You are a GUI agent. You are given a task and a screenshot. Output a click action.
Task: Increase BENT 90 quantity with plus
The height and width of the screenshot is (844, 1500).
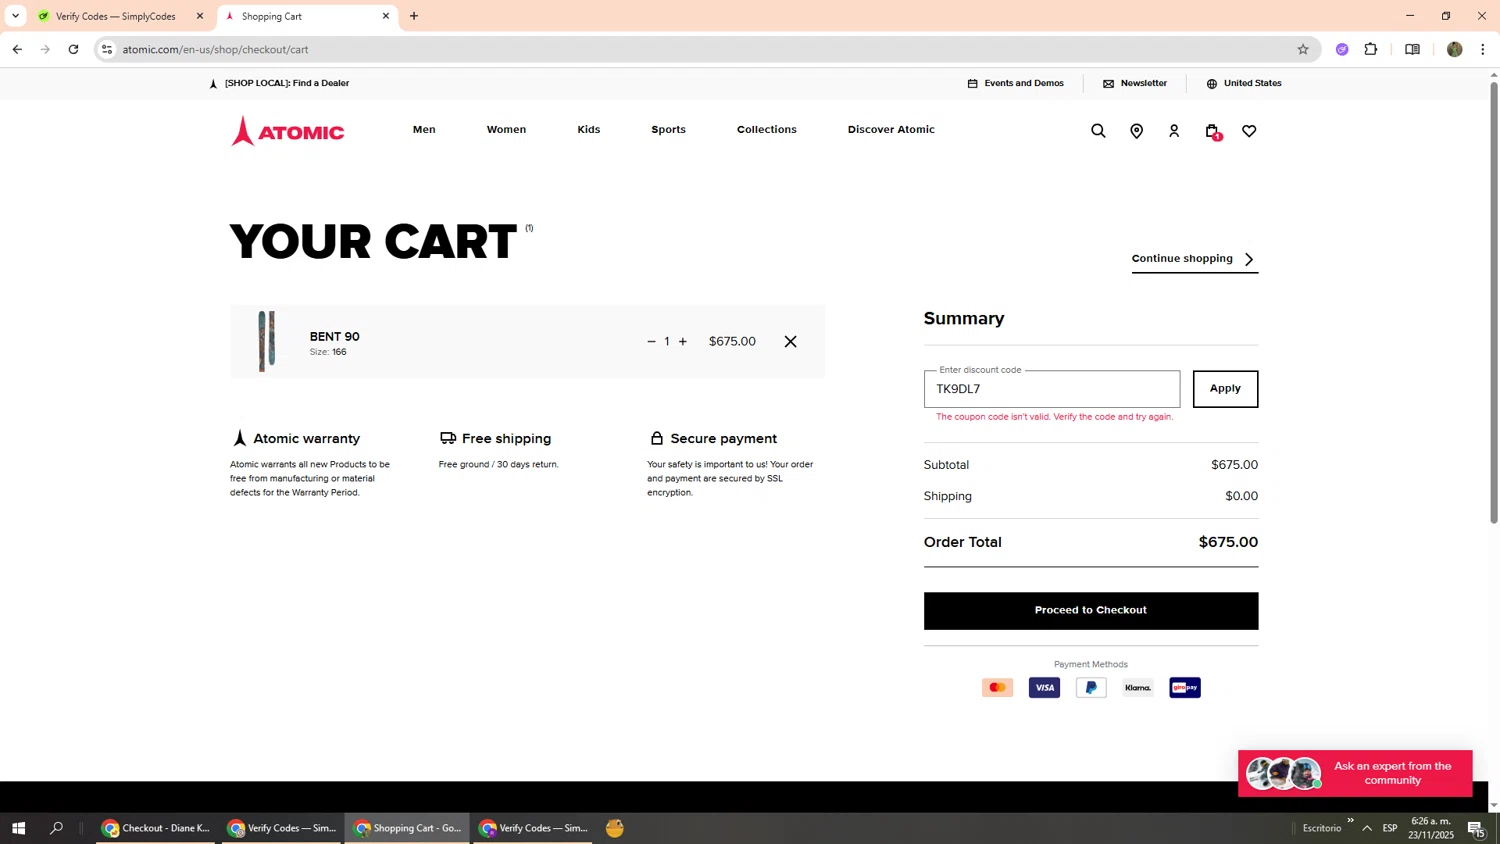pyautogui.click(x=683, y=342)
